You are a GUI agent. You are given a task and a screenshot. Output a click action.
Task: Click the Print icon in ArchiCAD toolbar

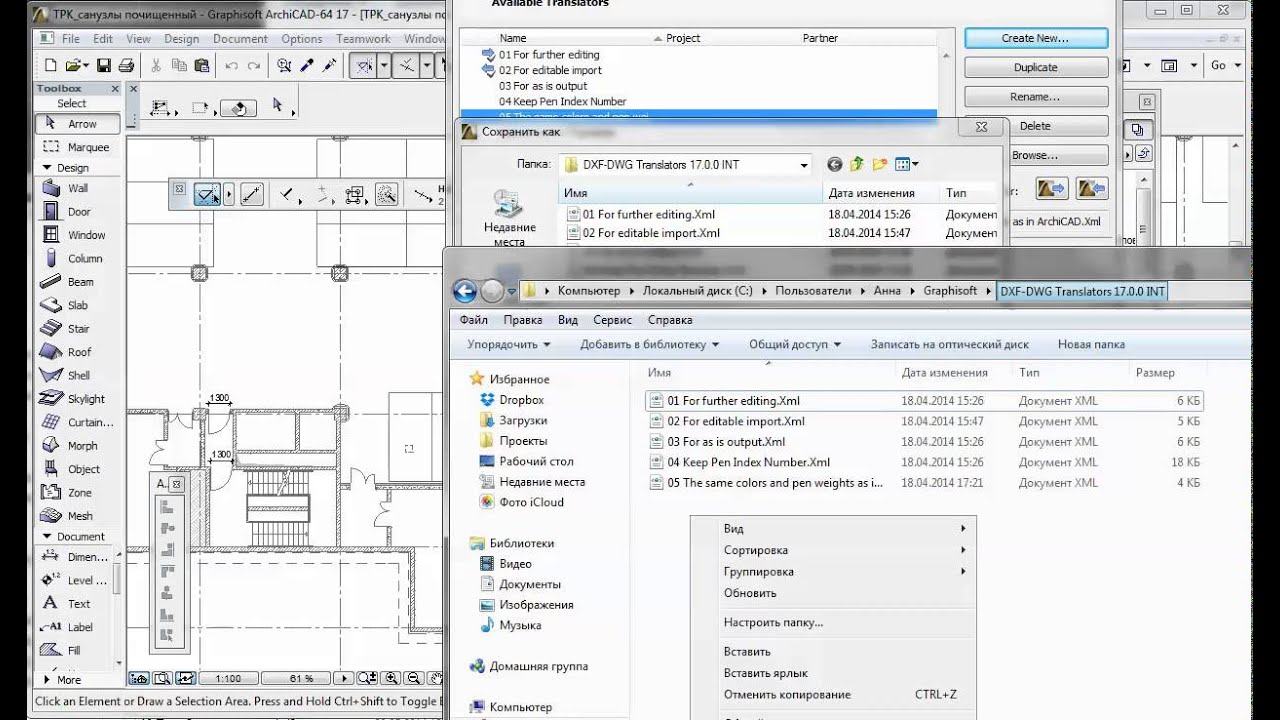coord(126,66)
